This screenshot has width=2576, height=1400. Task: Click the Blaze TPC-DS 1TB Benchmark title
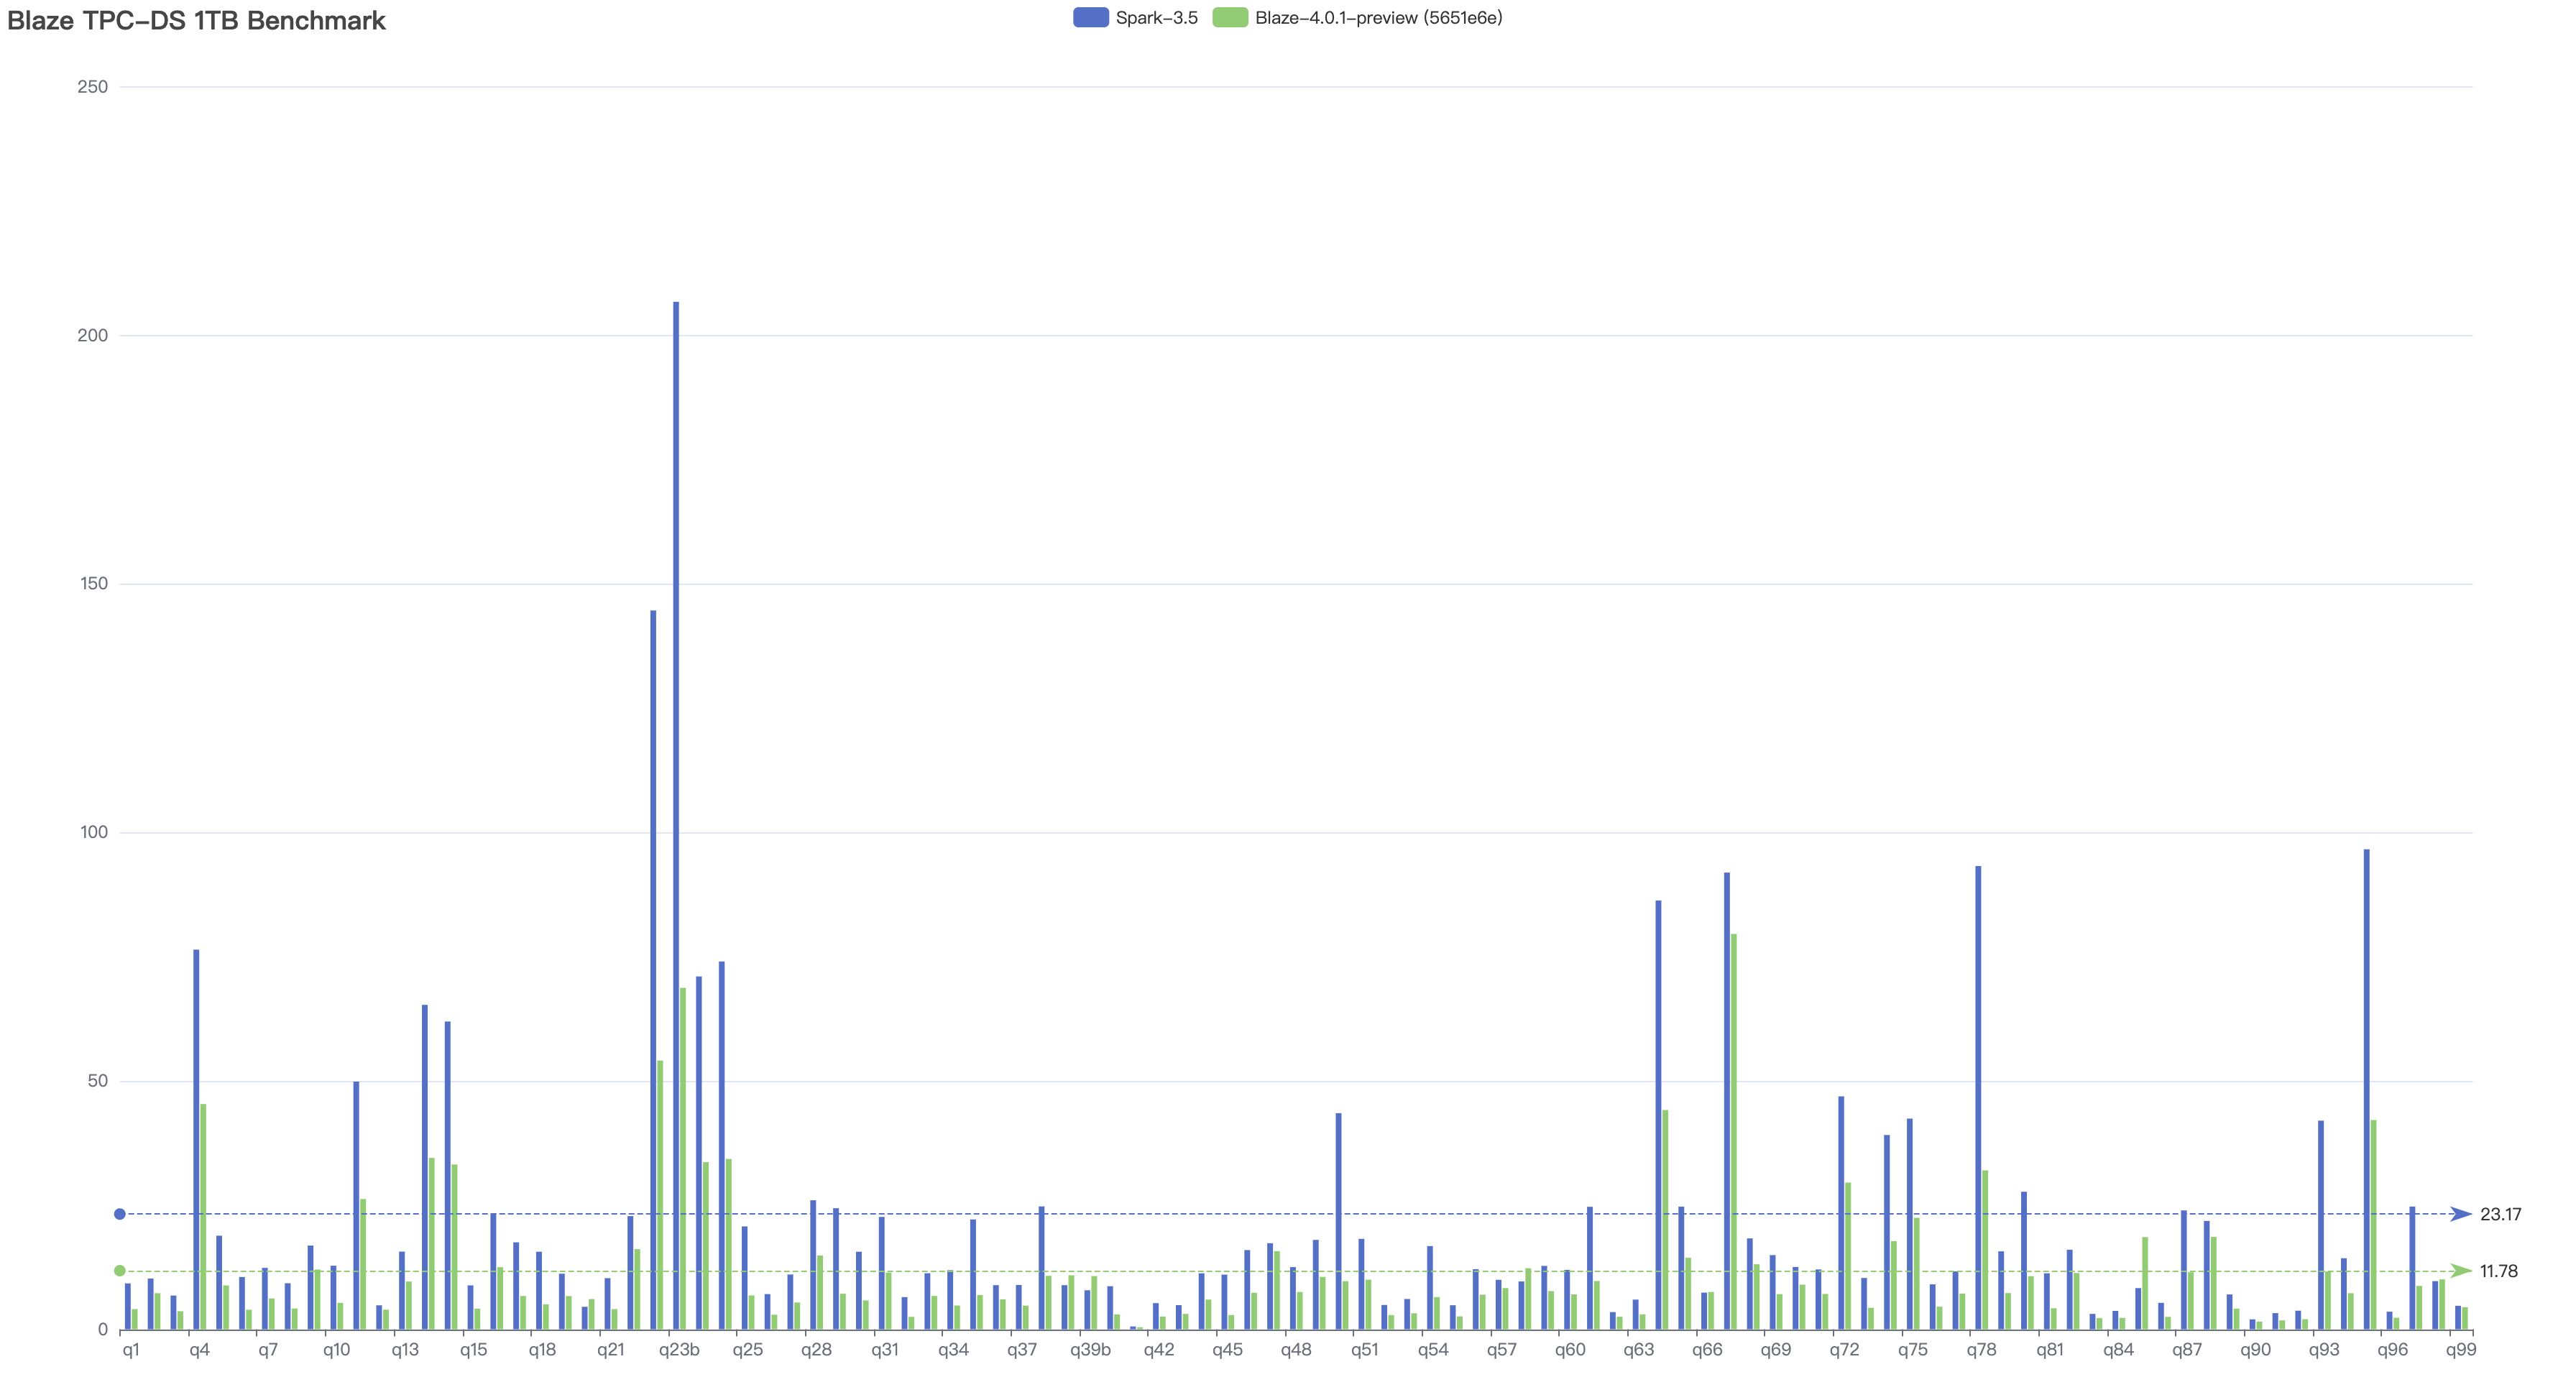coord(196,21)
